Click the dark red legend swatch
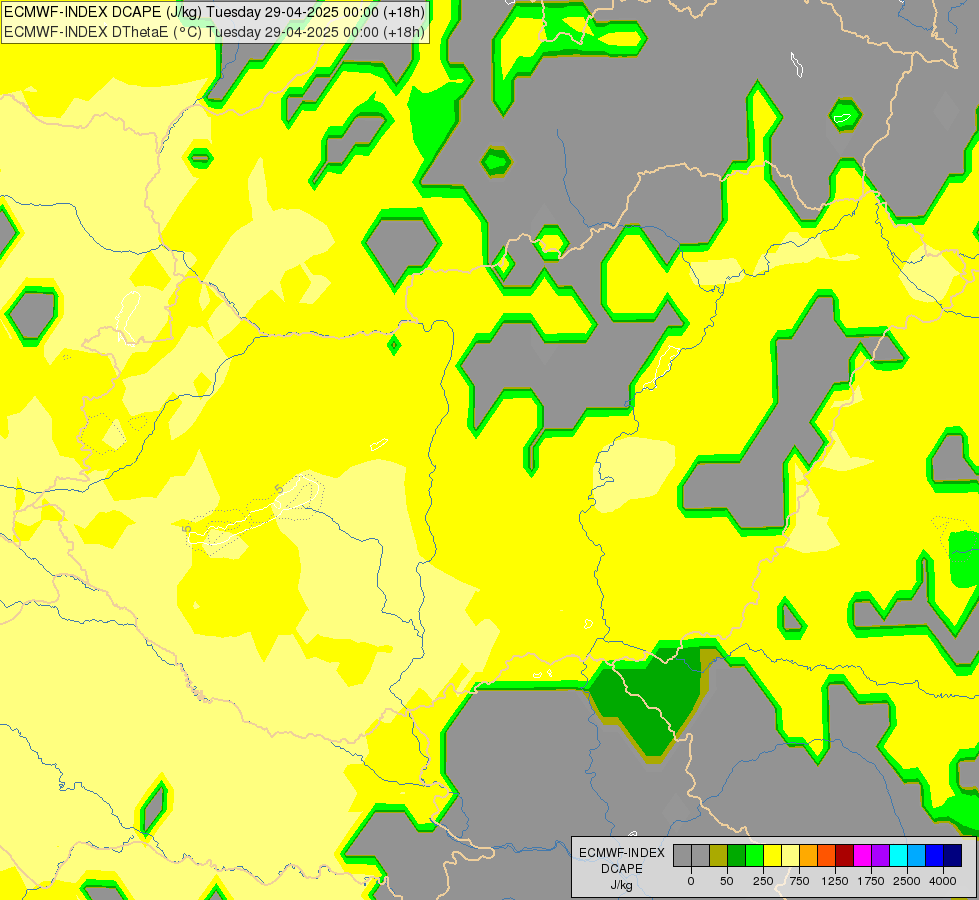979x900 pixels. click(845, 855)
